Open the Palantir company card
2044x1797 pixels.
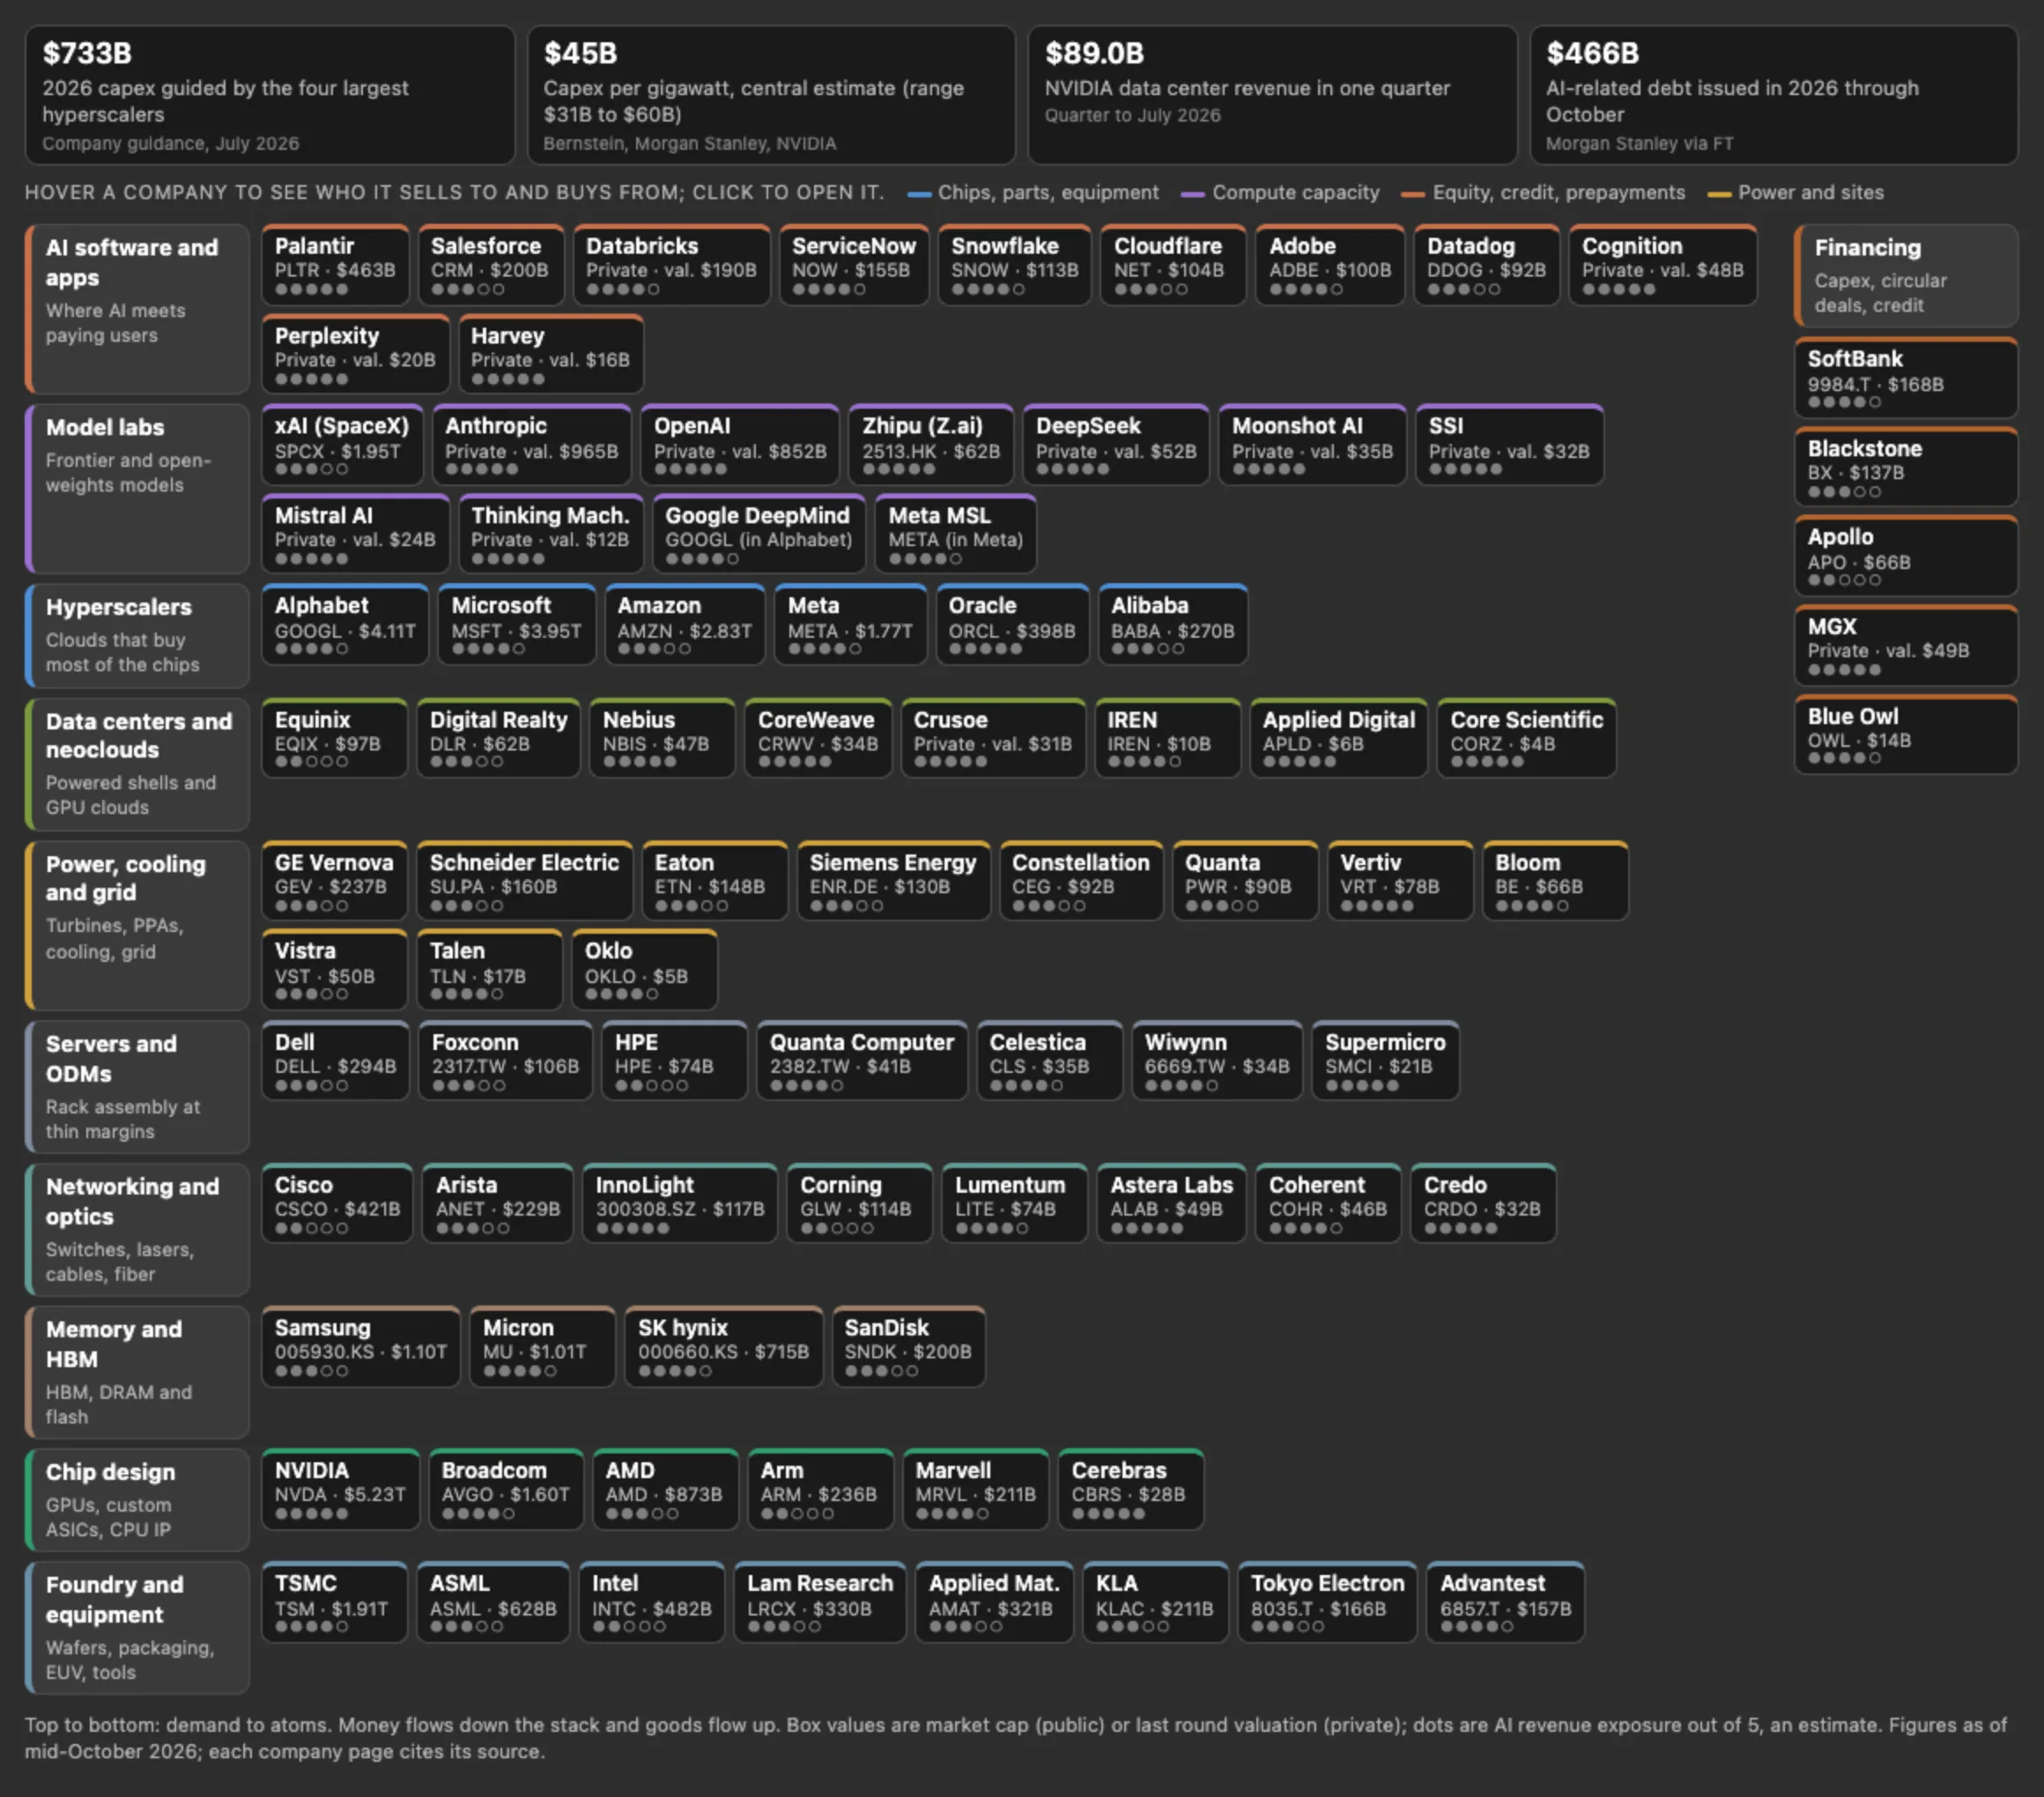point(335,265)
